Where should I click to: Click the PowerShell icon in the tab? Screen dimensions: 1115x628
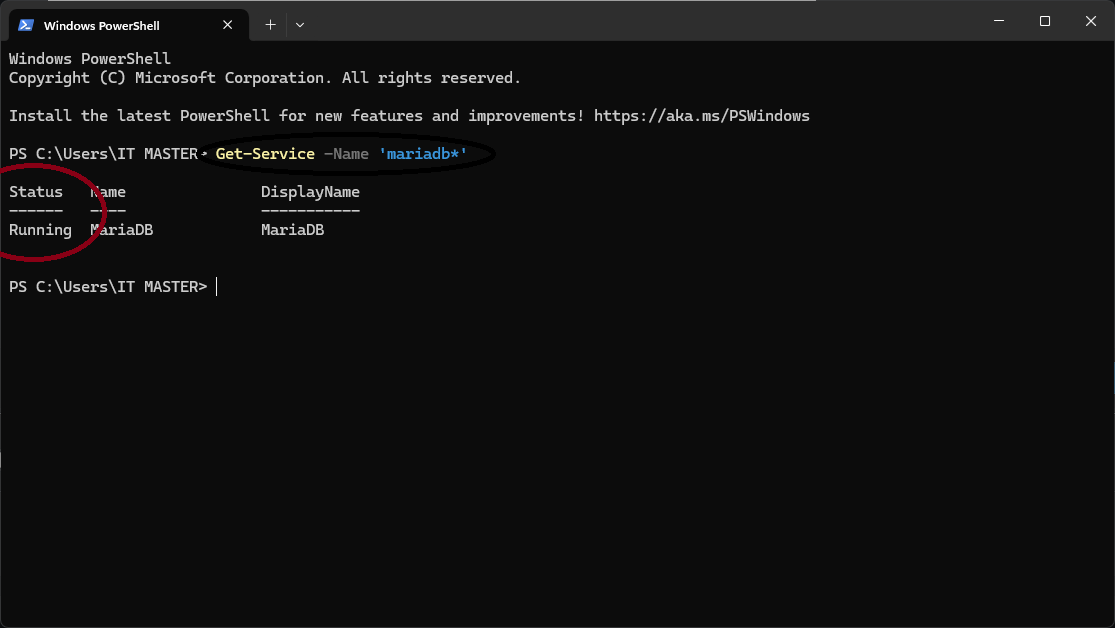click(x=26, y=25)
